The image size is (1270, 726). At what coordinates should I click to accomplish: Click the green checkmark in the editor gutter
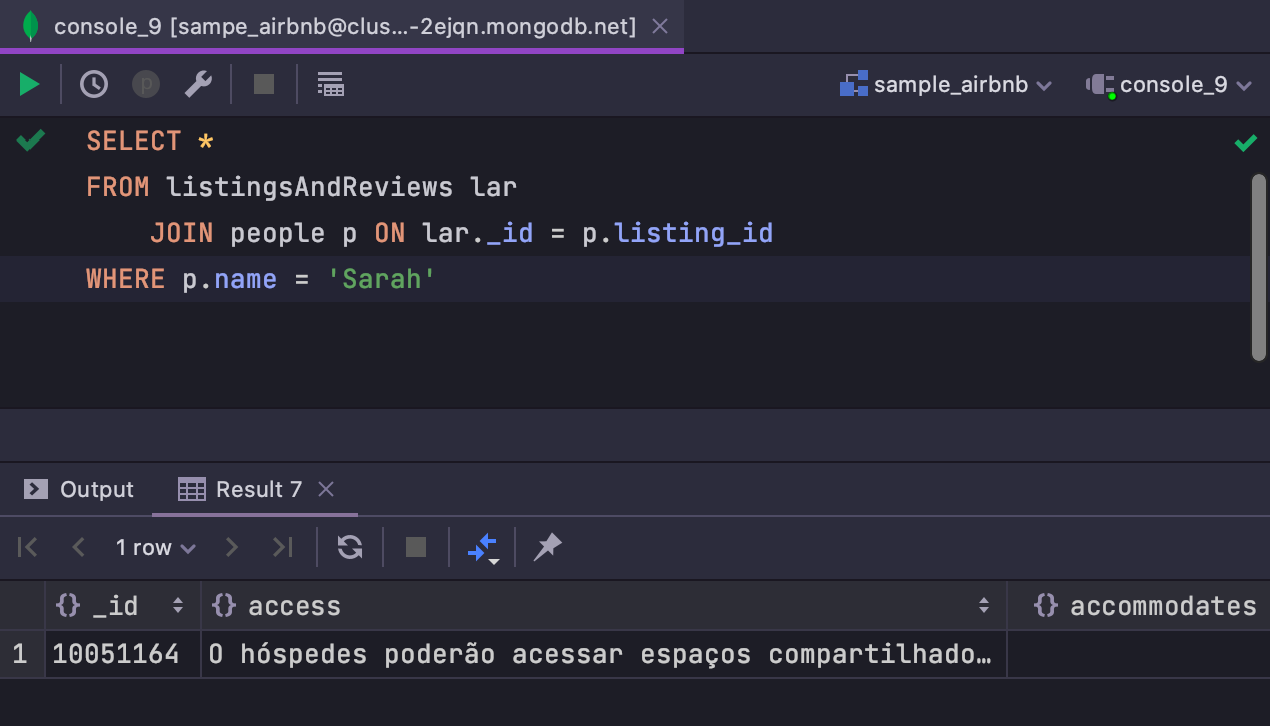tap(31, 140)
